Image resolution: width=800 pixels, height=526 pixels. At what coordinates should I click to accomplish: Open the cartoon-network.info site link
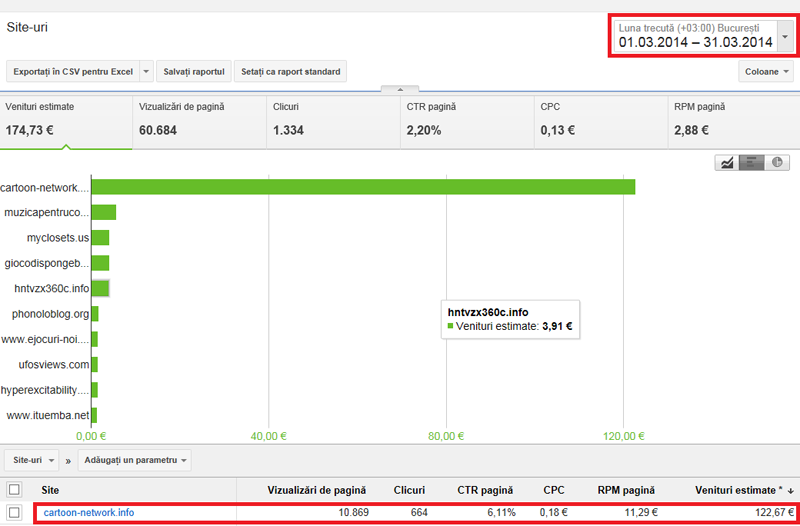pyautogui.click(x=88, y=513)
